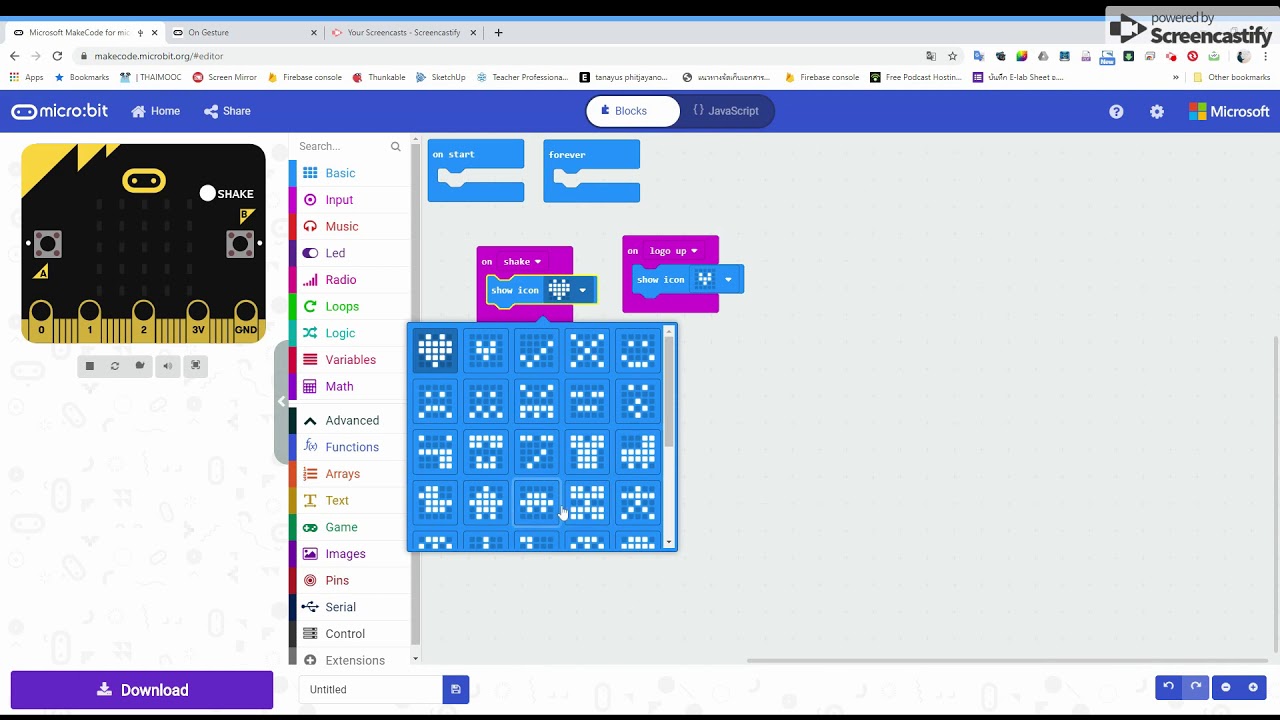This screenshot has height=720, width=1280.
Task: Trigger the SHAKE gesture button on simulator
Action: click(207, 193)
